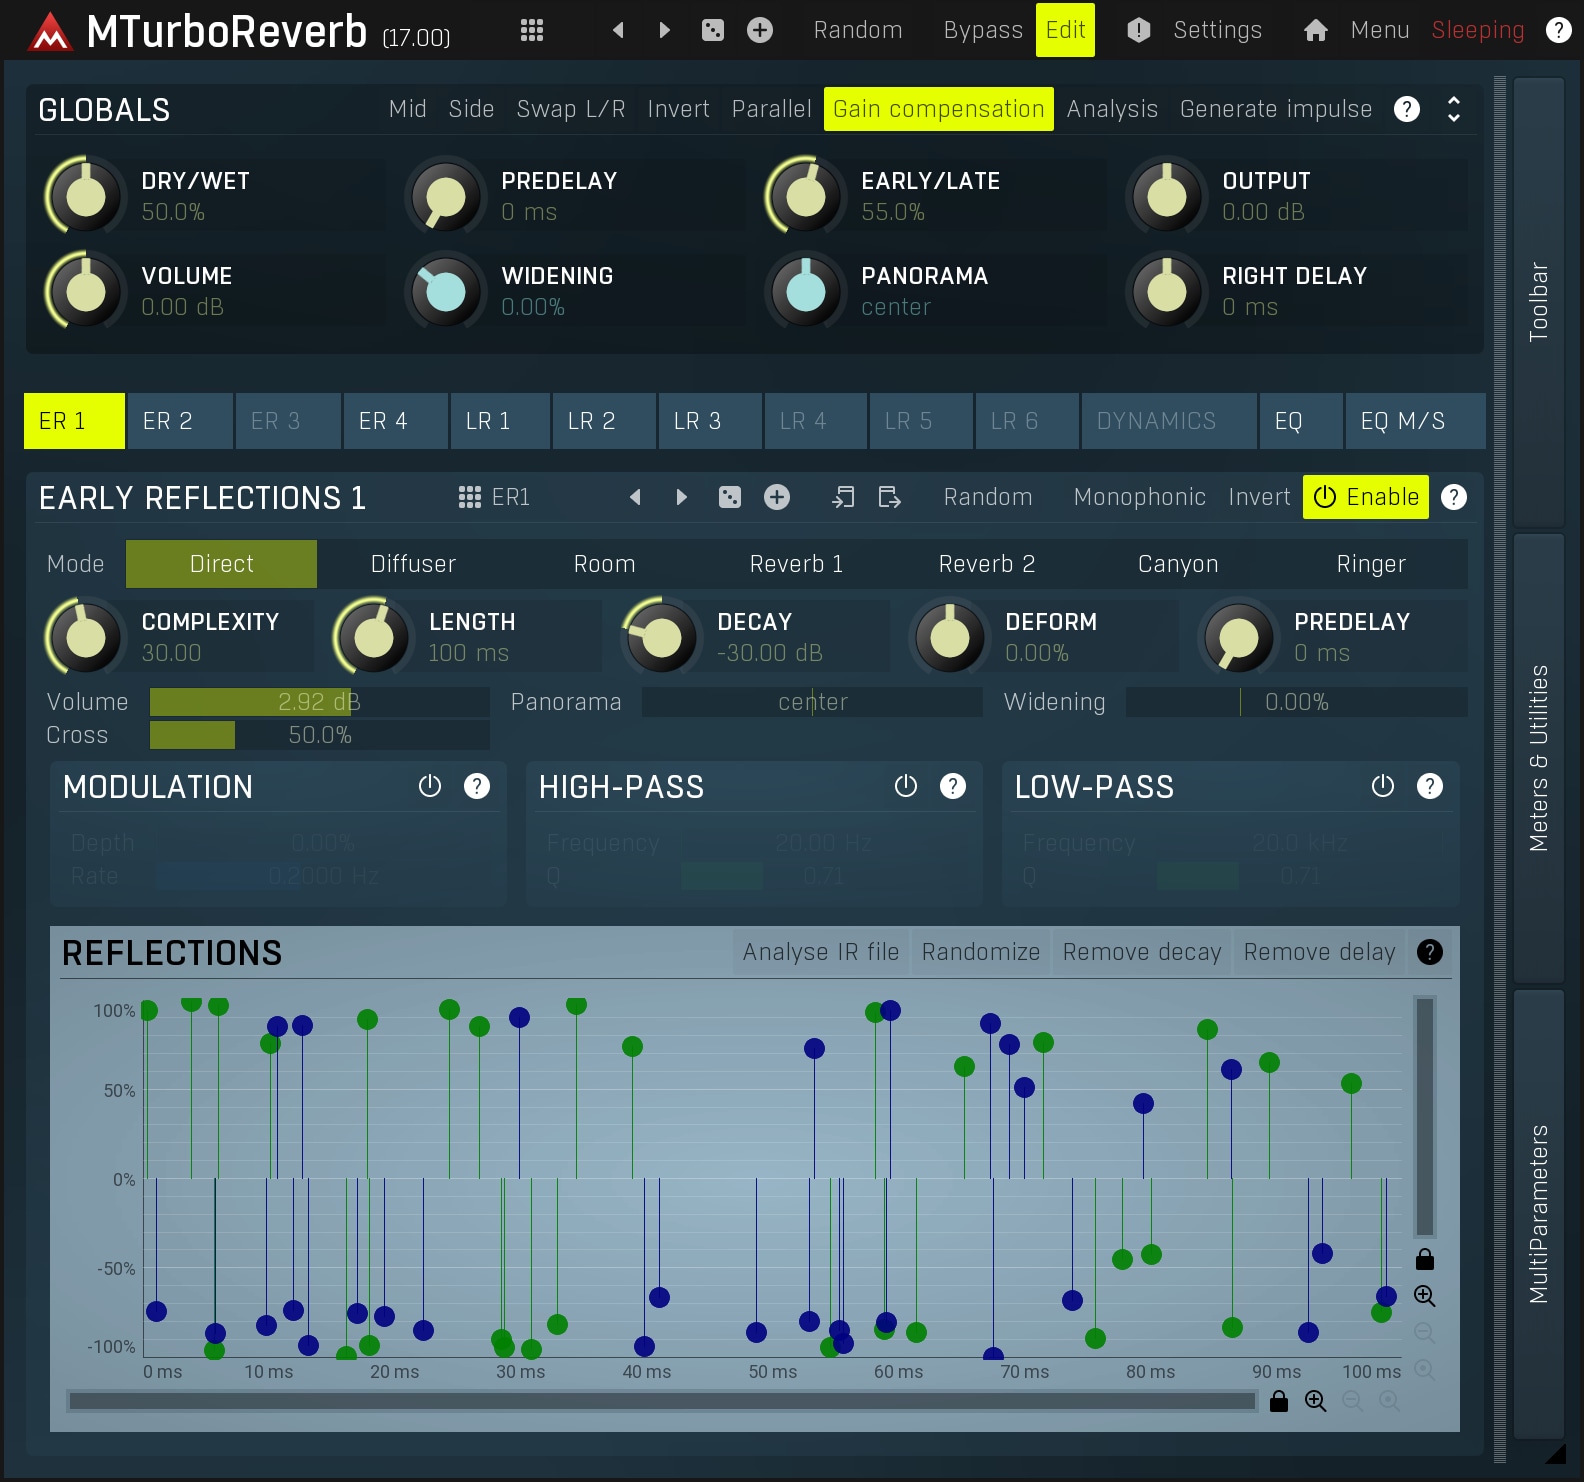Expand the Toolbar side panel
The image size is (1584, 1482).
point(1538,300)
